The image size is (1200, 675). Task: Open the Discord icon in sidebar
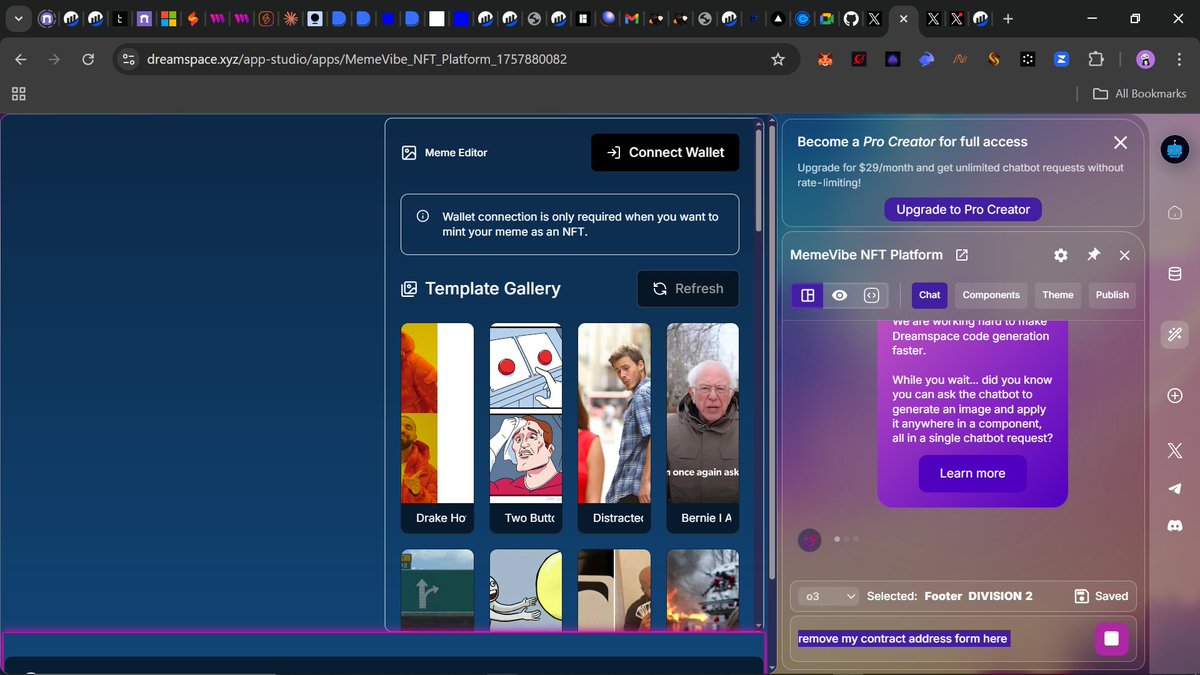click(1175, 524)
